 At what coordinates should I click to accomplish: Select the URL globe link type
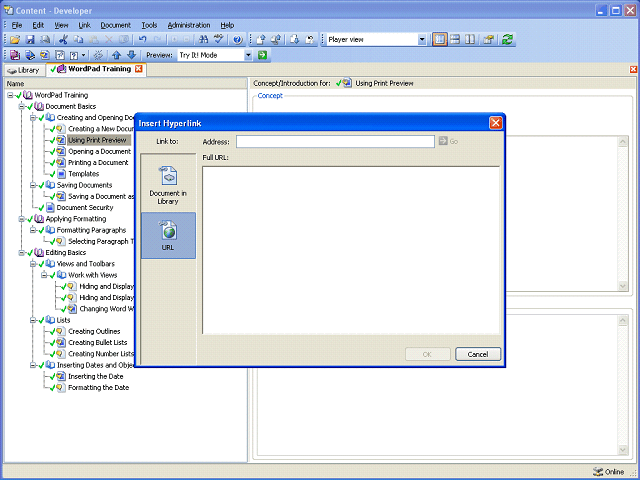click(x=168, y=235)
